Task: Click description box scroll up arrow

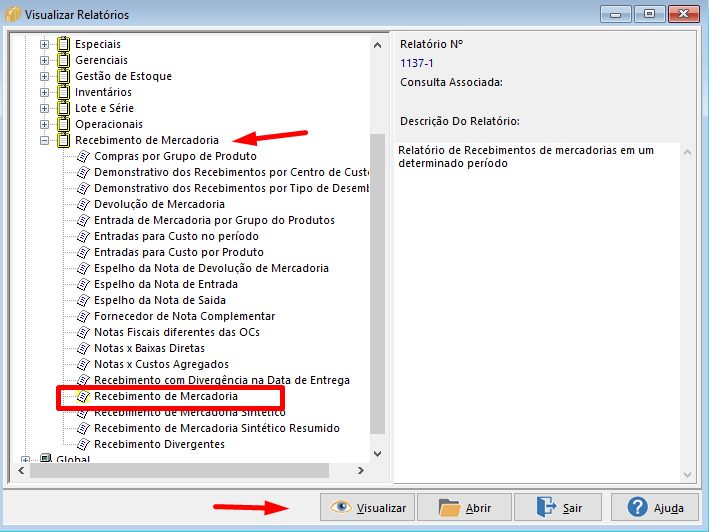Action: click(687, 152)
